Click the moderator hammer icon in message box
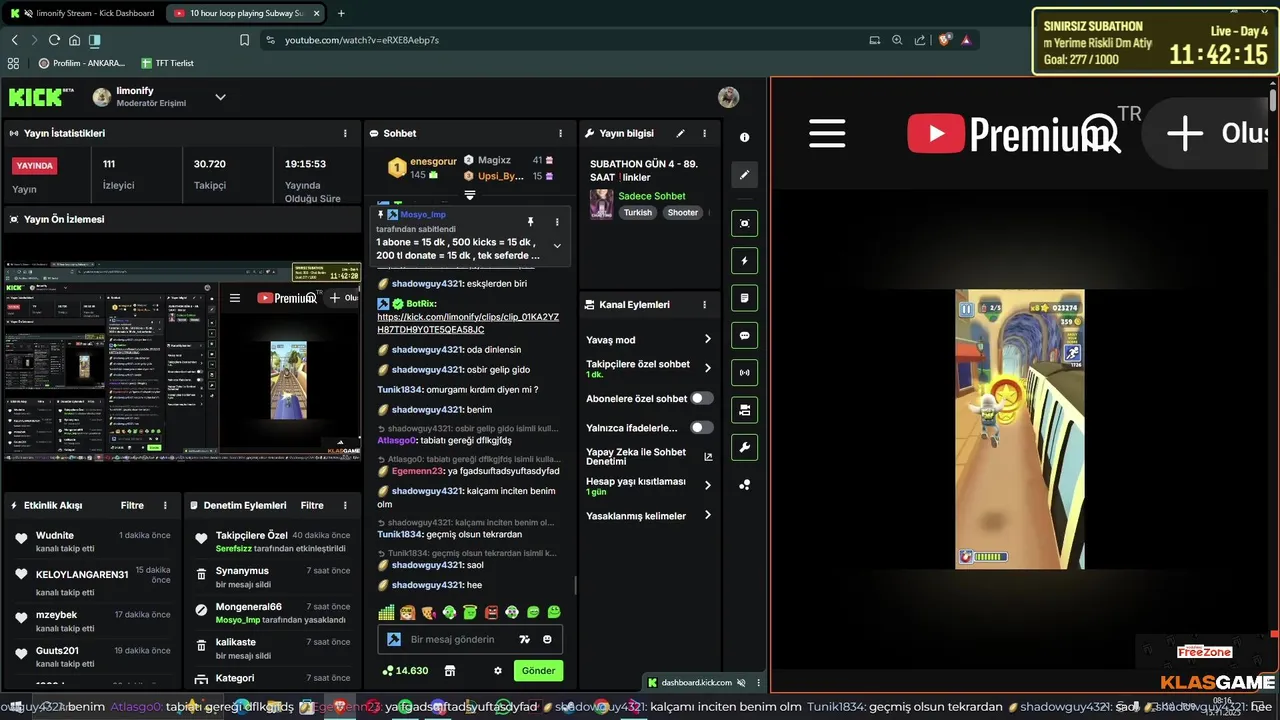 (x=394, y=640)
